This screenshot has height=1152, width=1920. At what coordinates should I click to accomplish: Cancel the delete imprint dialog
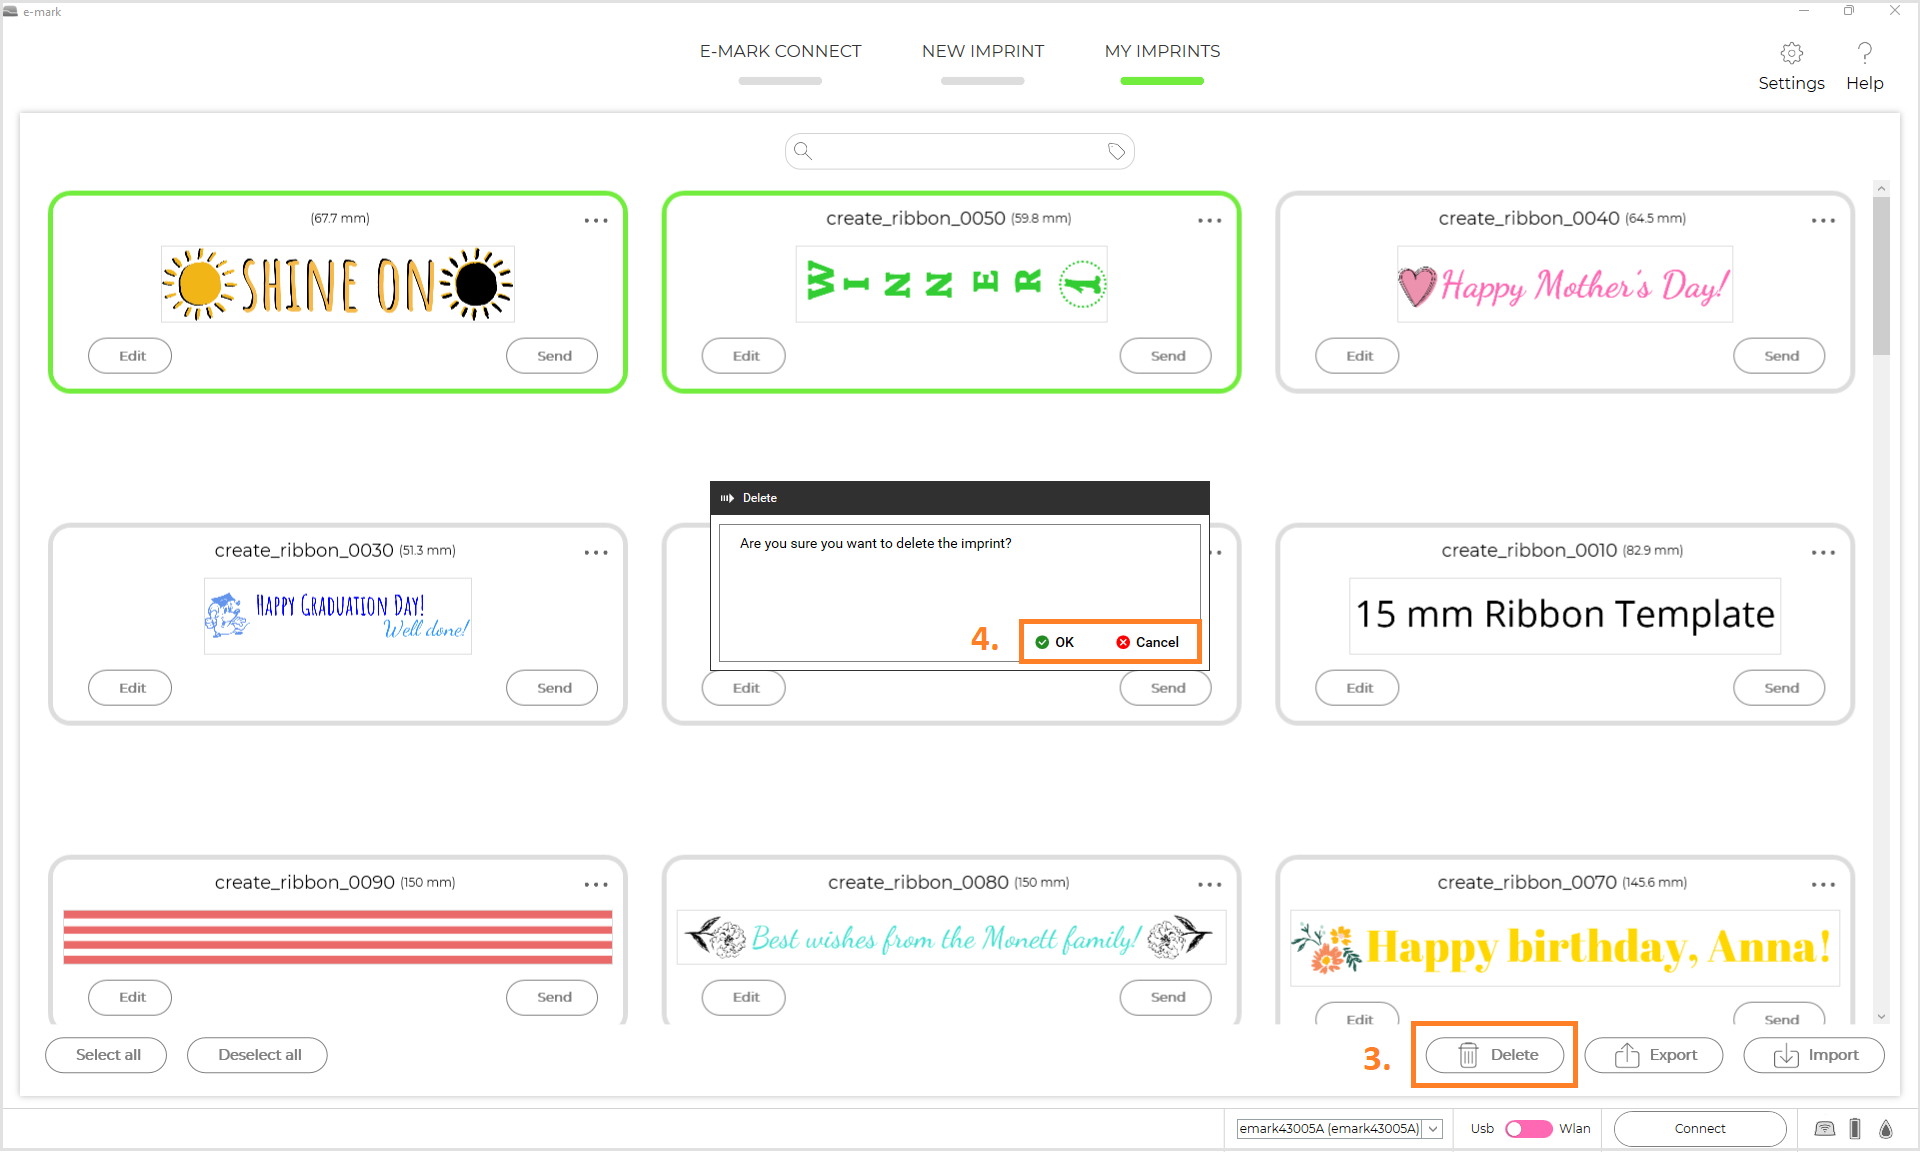tap(1148, 642)
